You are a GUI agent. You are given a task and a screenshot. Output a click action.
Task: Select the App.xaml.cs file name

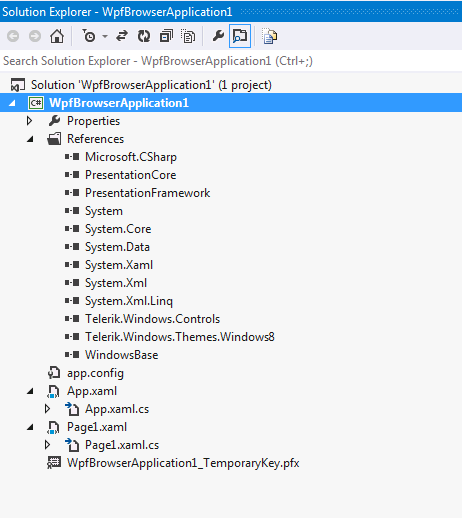pos(117,409)
